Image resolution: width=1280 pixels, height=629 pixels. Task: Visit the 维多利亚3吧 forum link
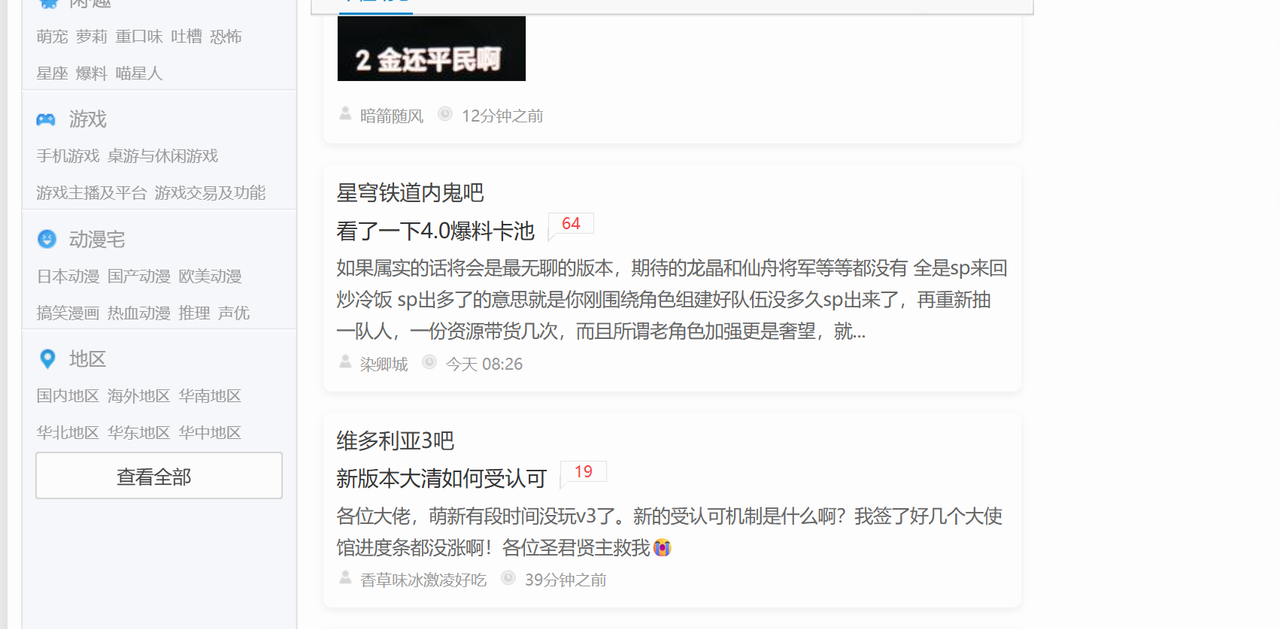click(x=396, y=441)
